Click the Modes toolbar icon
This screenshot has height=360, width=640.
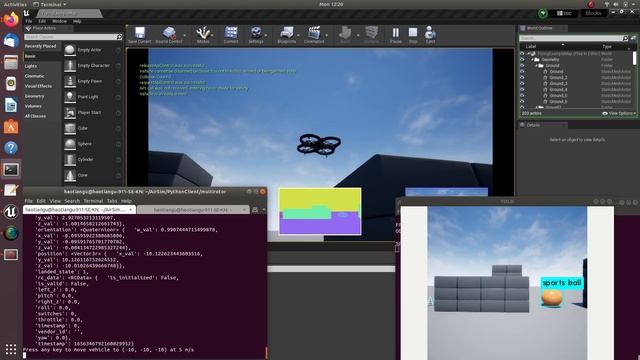(x=203, y=33)
